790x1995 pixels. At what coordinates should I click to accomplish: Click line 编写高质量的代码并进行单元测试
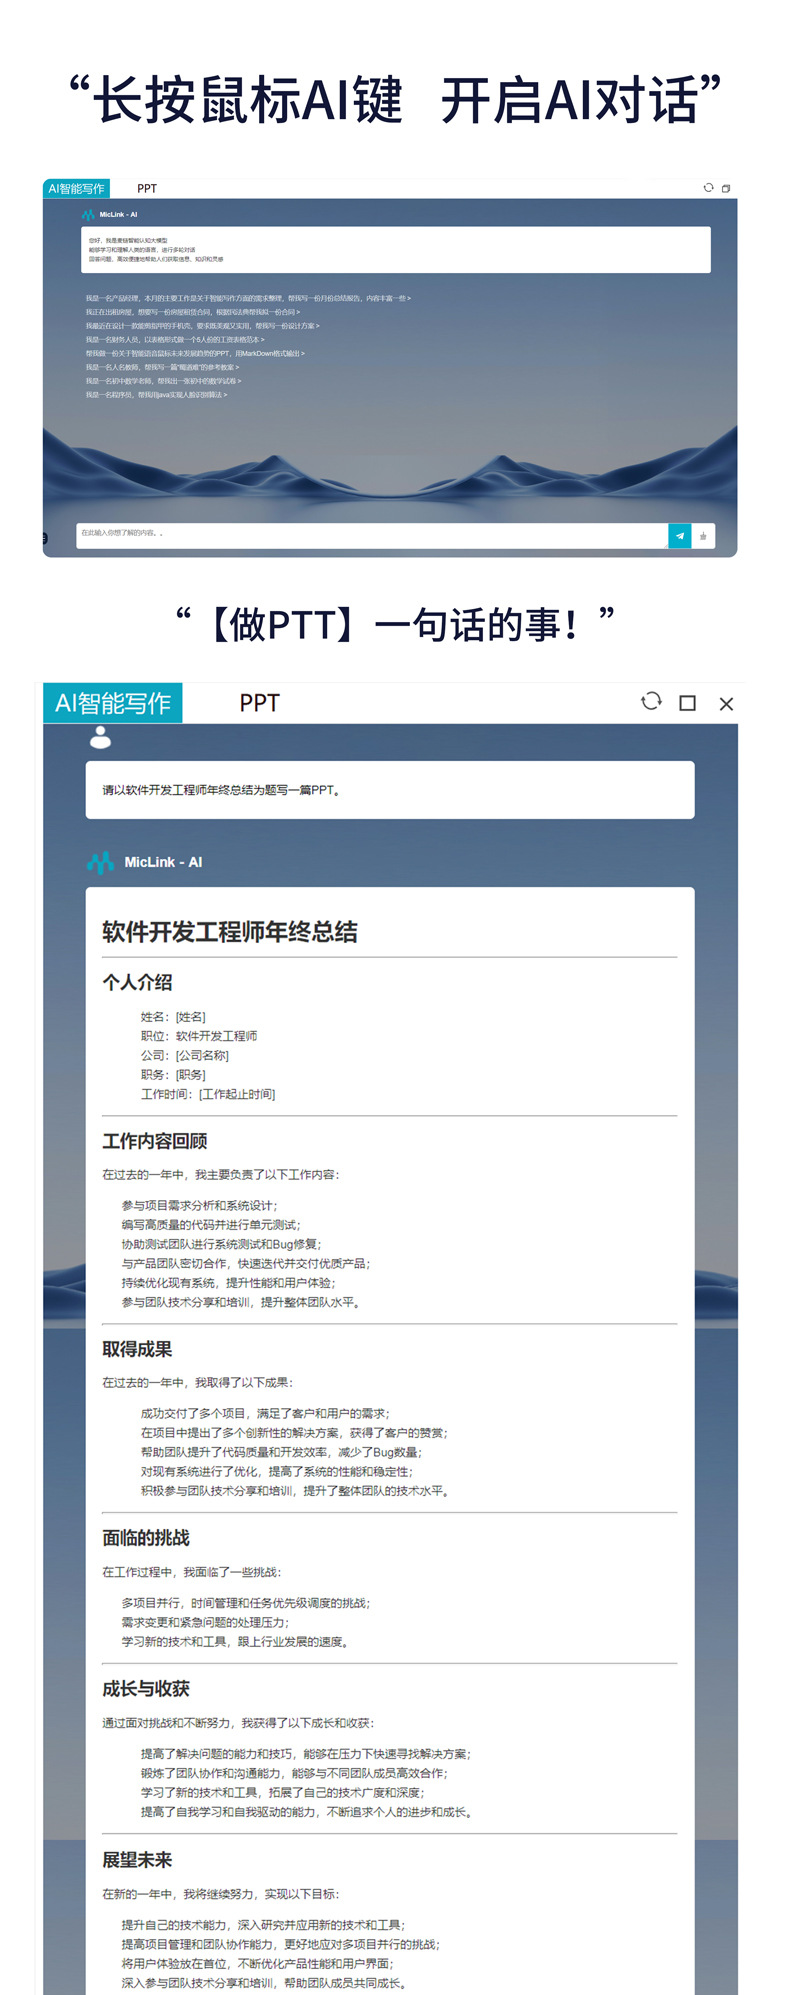(x=211, y=1225)
